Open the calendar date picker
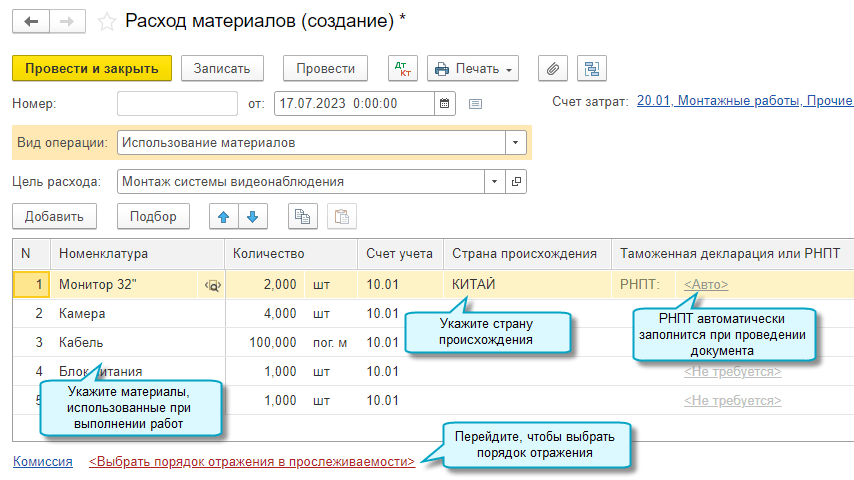This screenshot has width=854, height=480. 445,103
